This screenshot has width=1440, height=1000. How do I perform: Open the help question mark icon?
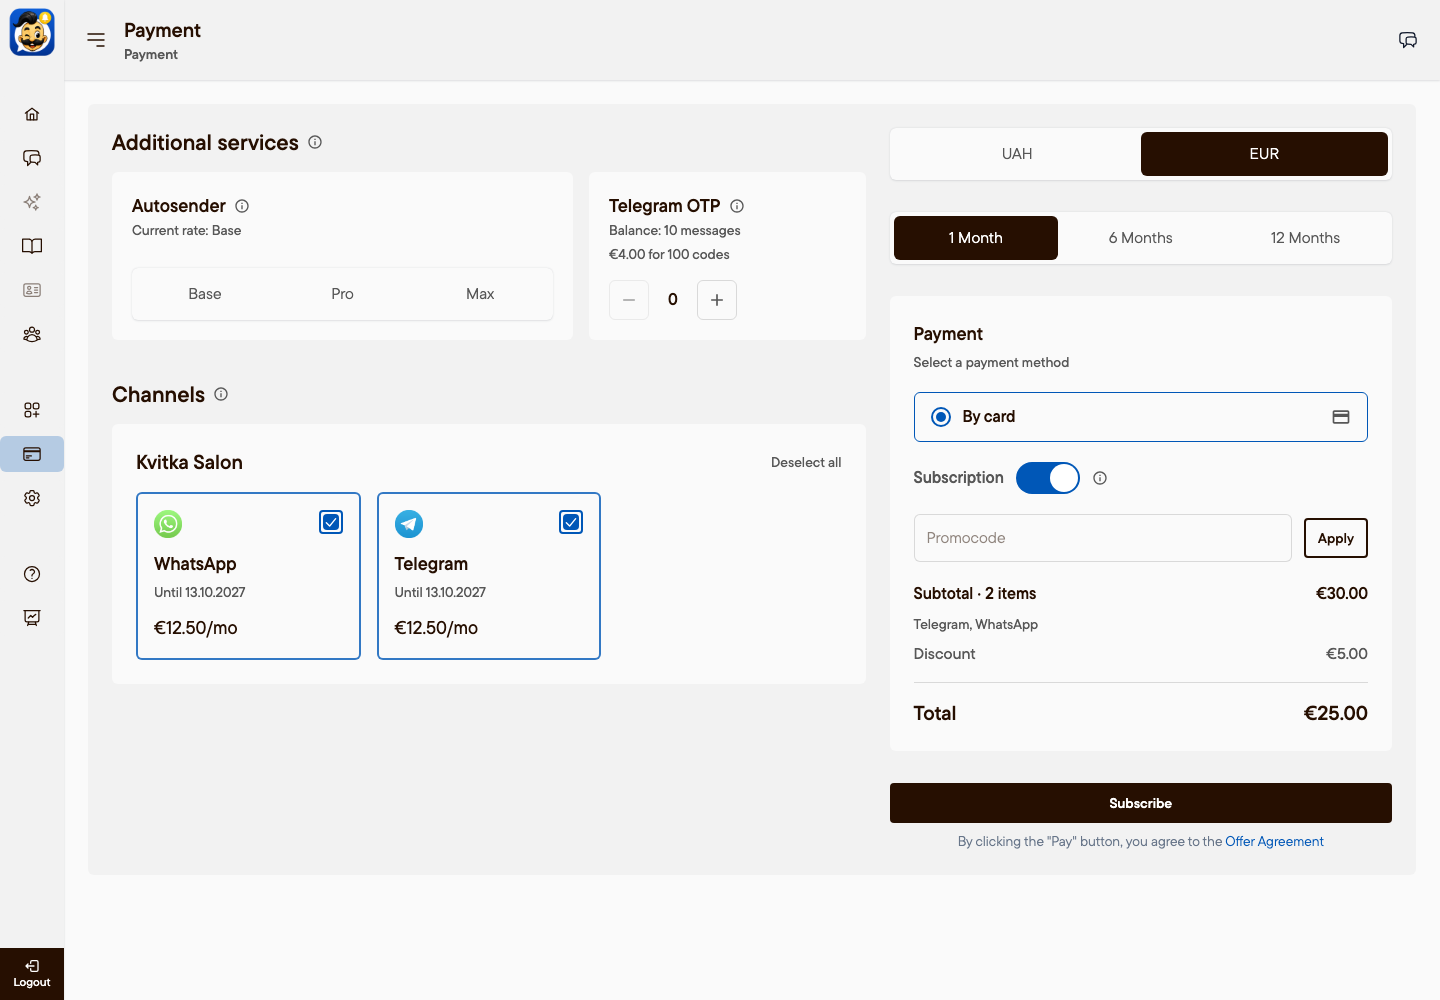pos(32,574)
